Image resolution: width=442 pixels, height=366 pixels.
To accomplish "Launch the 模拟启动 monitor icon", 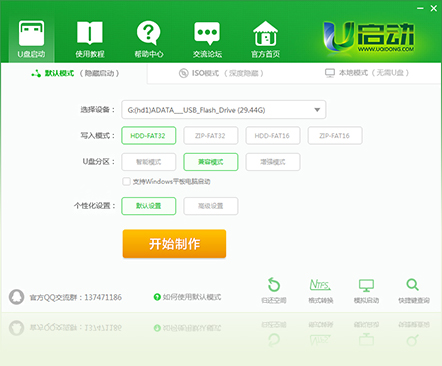I will [x=366, y=285].
